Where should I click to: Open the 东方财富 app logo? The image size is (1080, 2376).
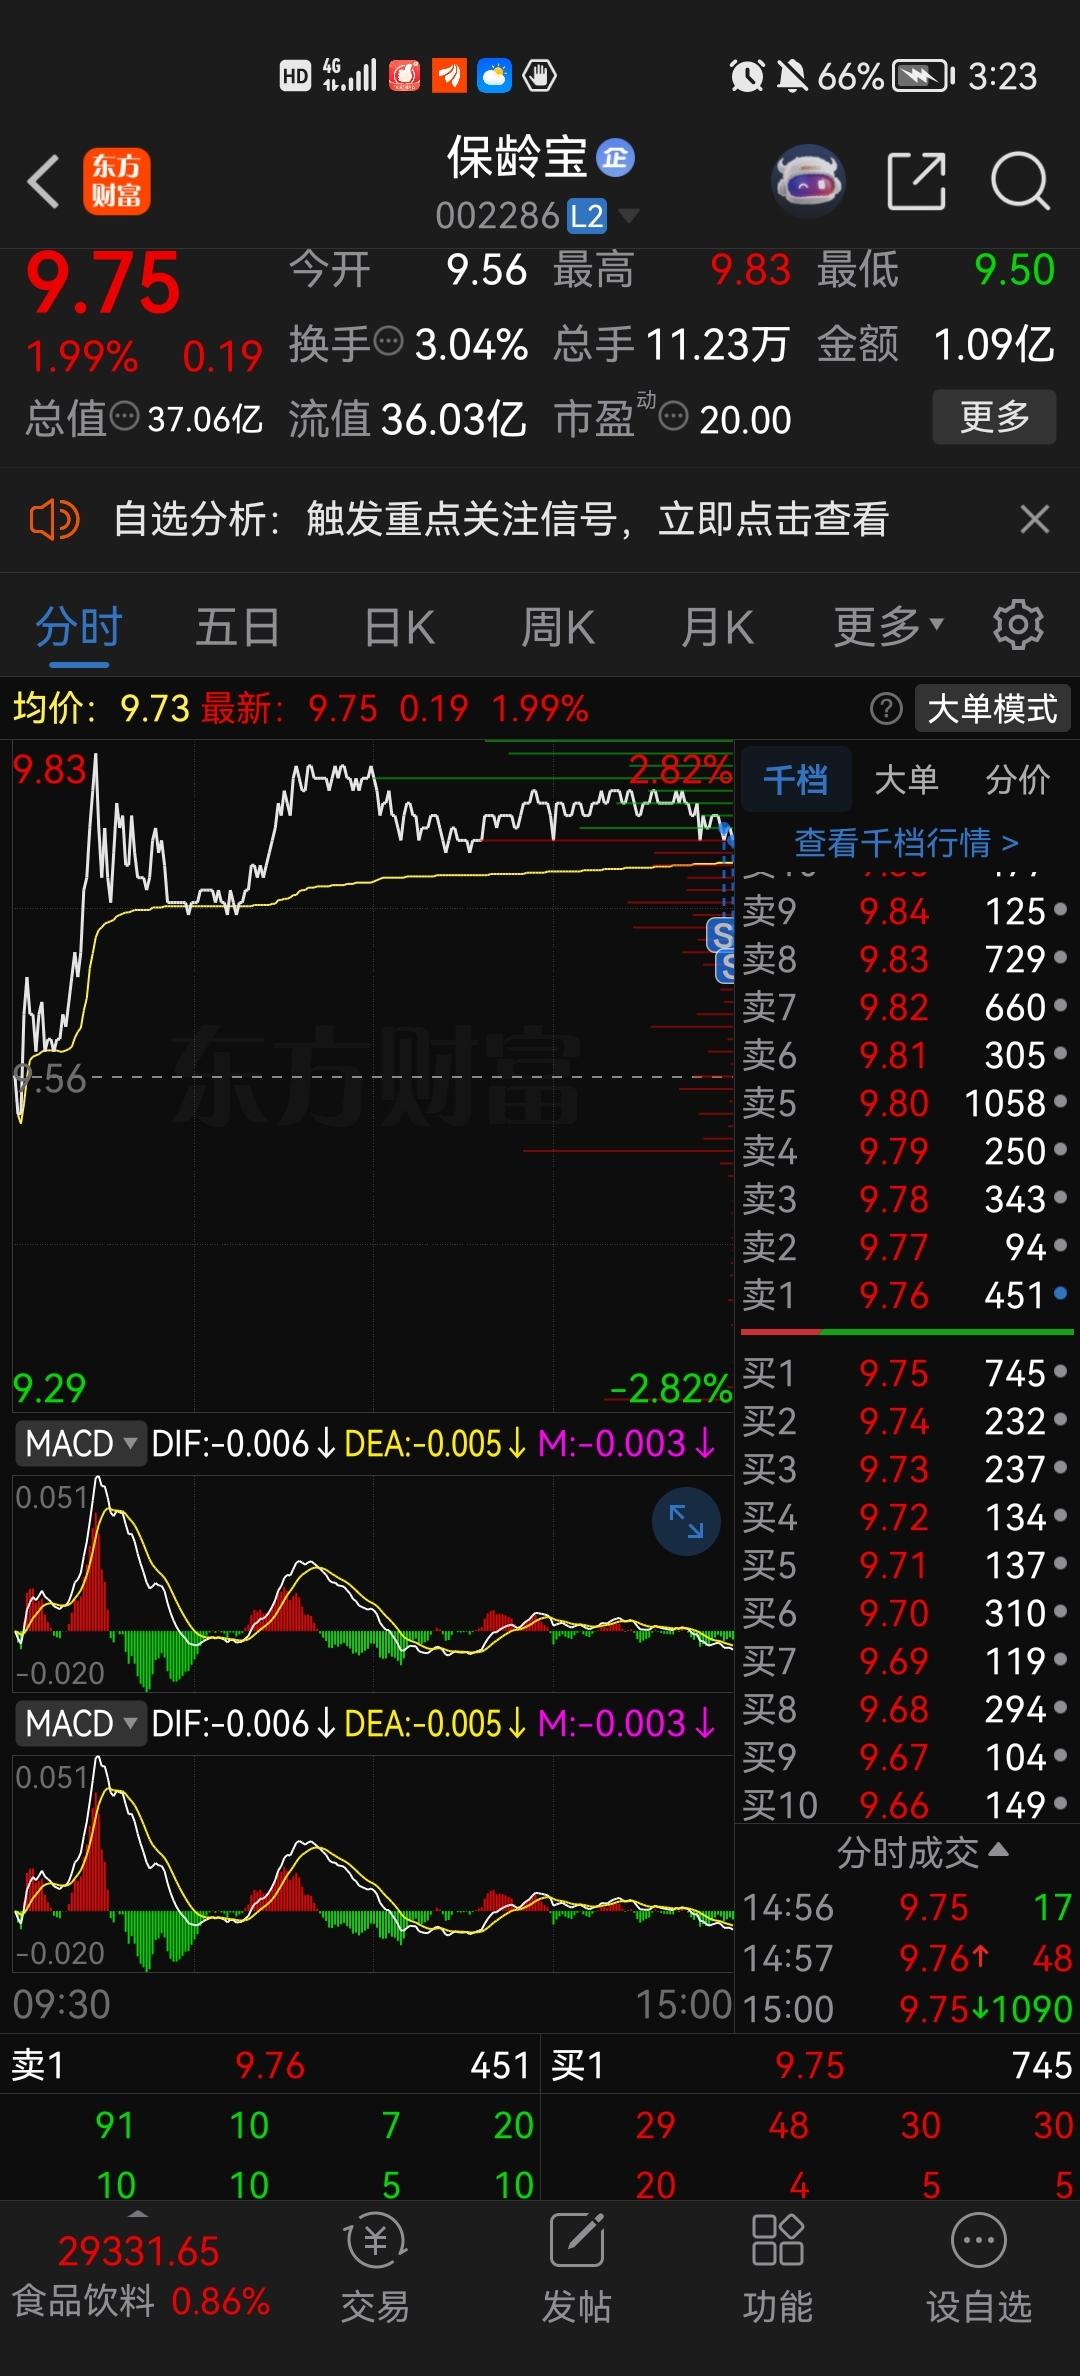117,181
